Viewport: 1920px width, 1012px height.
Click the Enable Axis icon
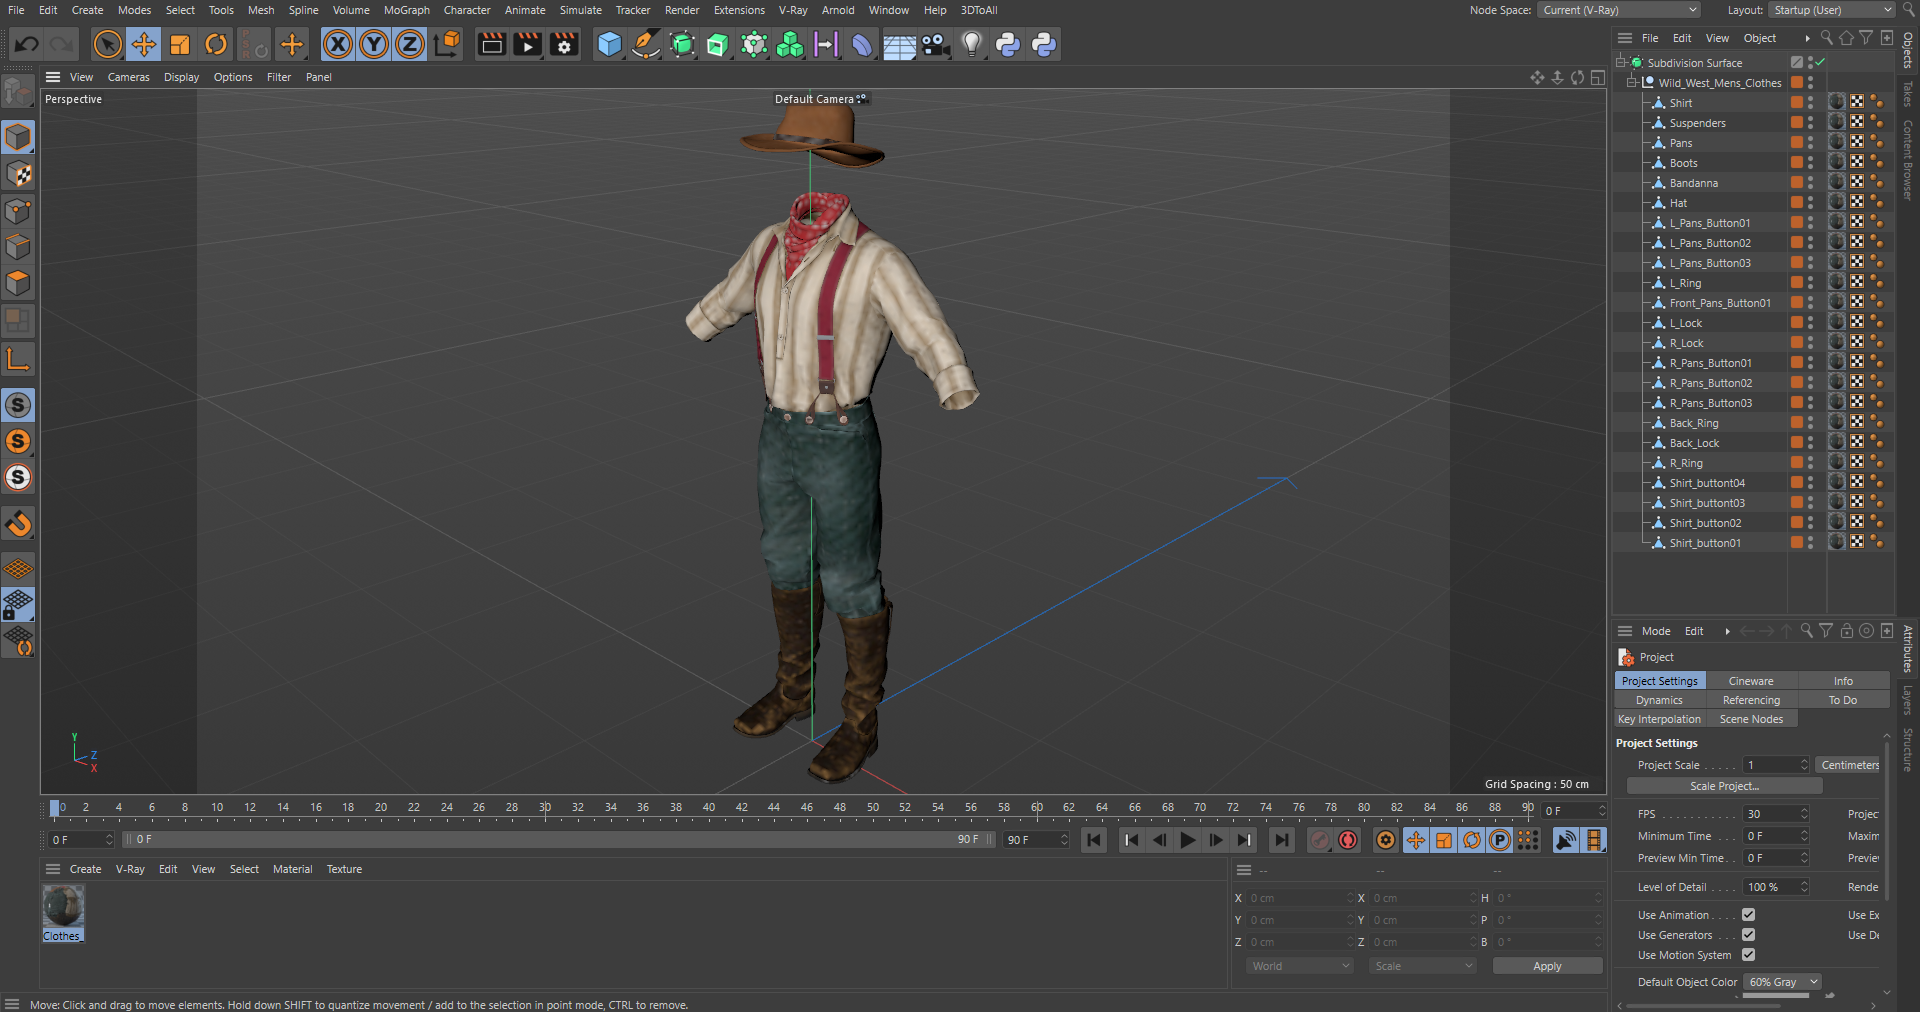tap(18, 359)
